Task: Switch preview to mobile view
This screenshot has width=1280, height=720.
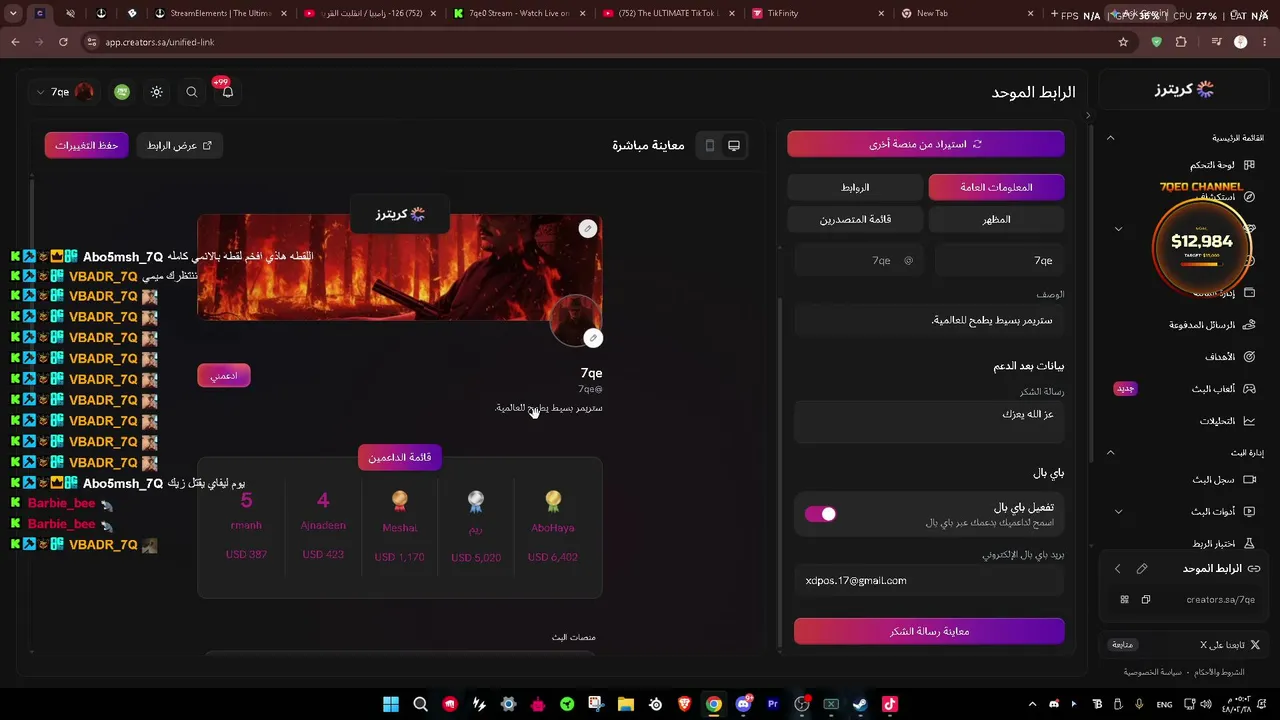Action: point(710,146)
